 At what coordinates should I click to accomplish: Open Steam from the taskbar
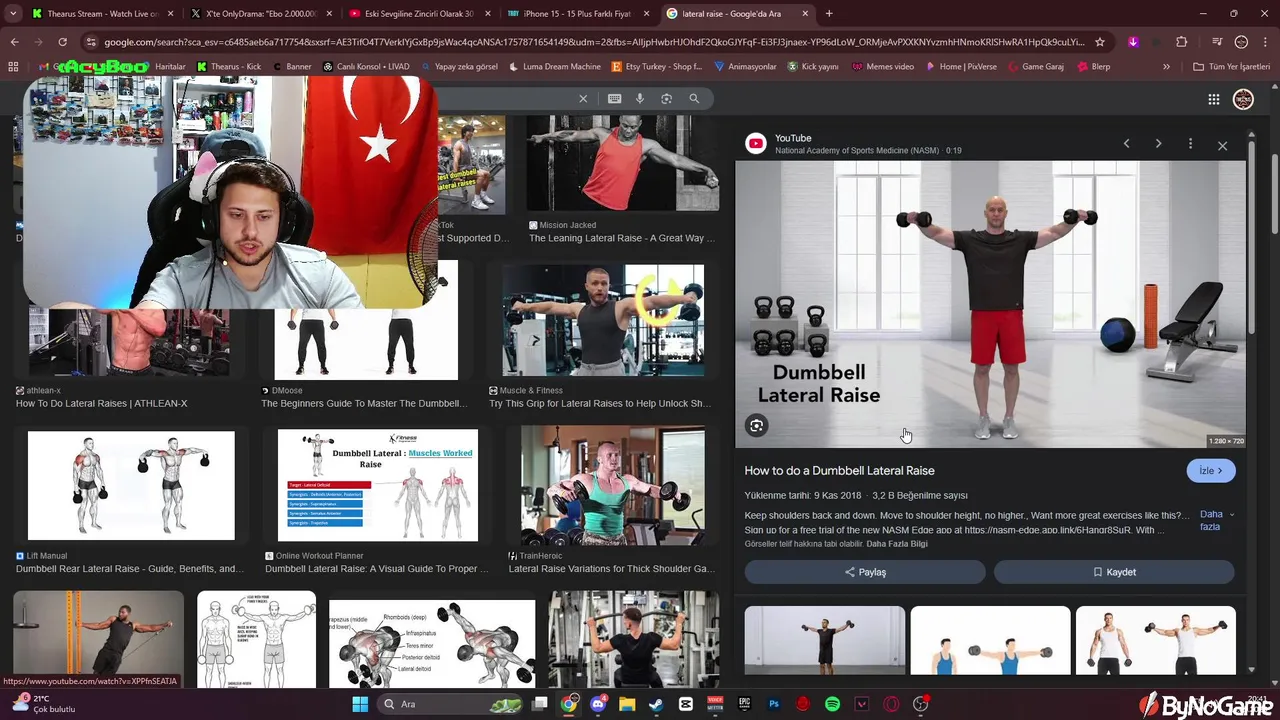tap(656, 704)
